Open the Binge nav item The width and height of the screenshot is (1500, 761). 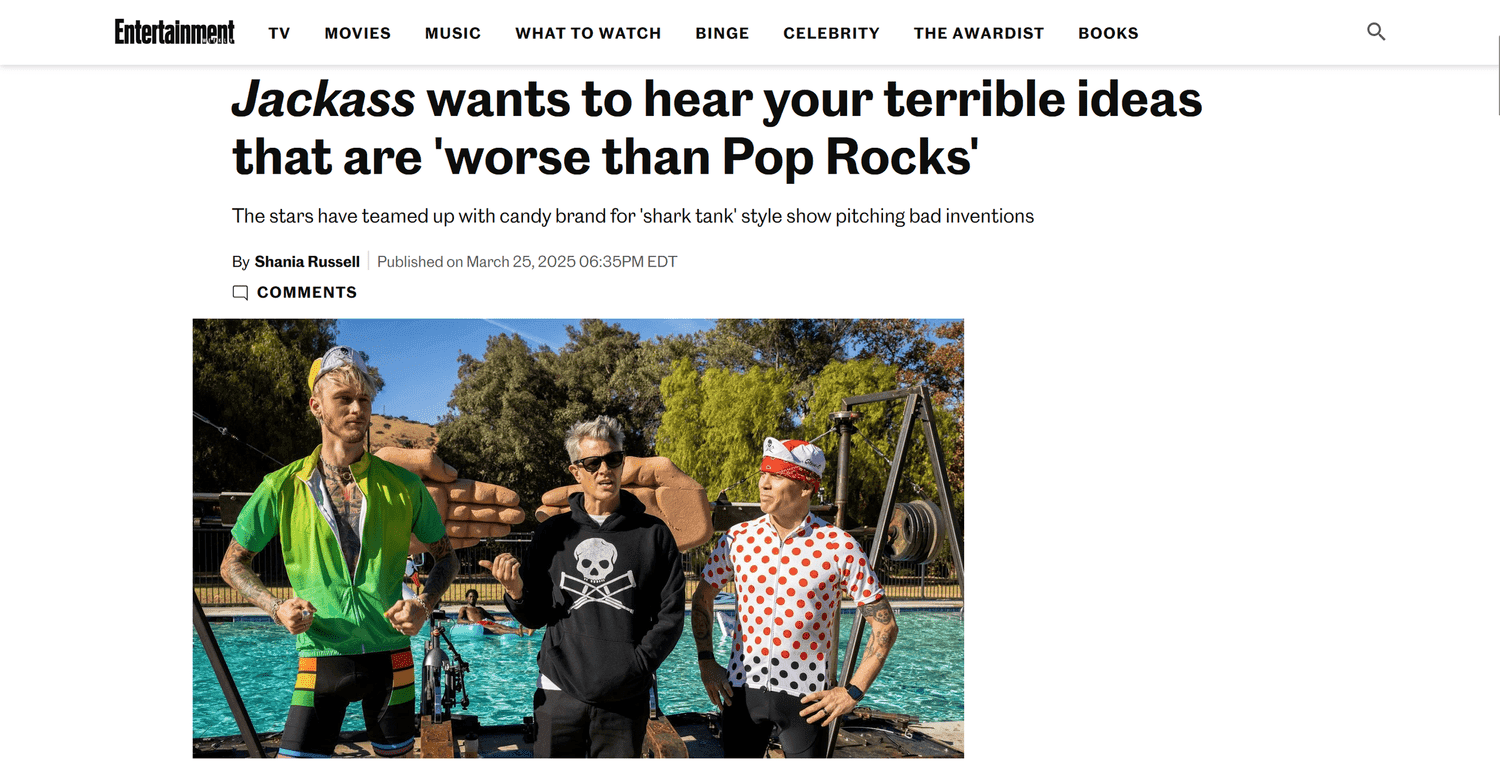pos(722,33)
